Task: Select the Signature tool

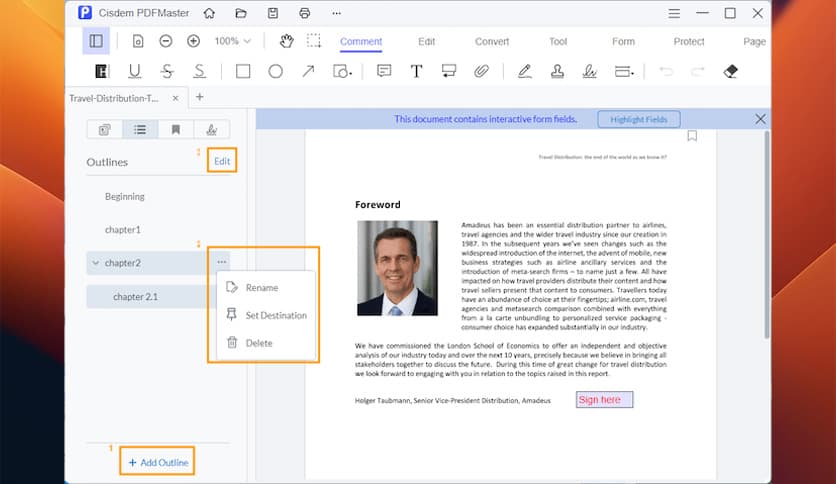Action: (590, 71)
